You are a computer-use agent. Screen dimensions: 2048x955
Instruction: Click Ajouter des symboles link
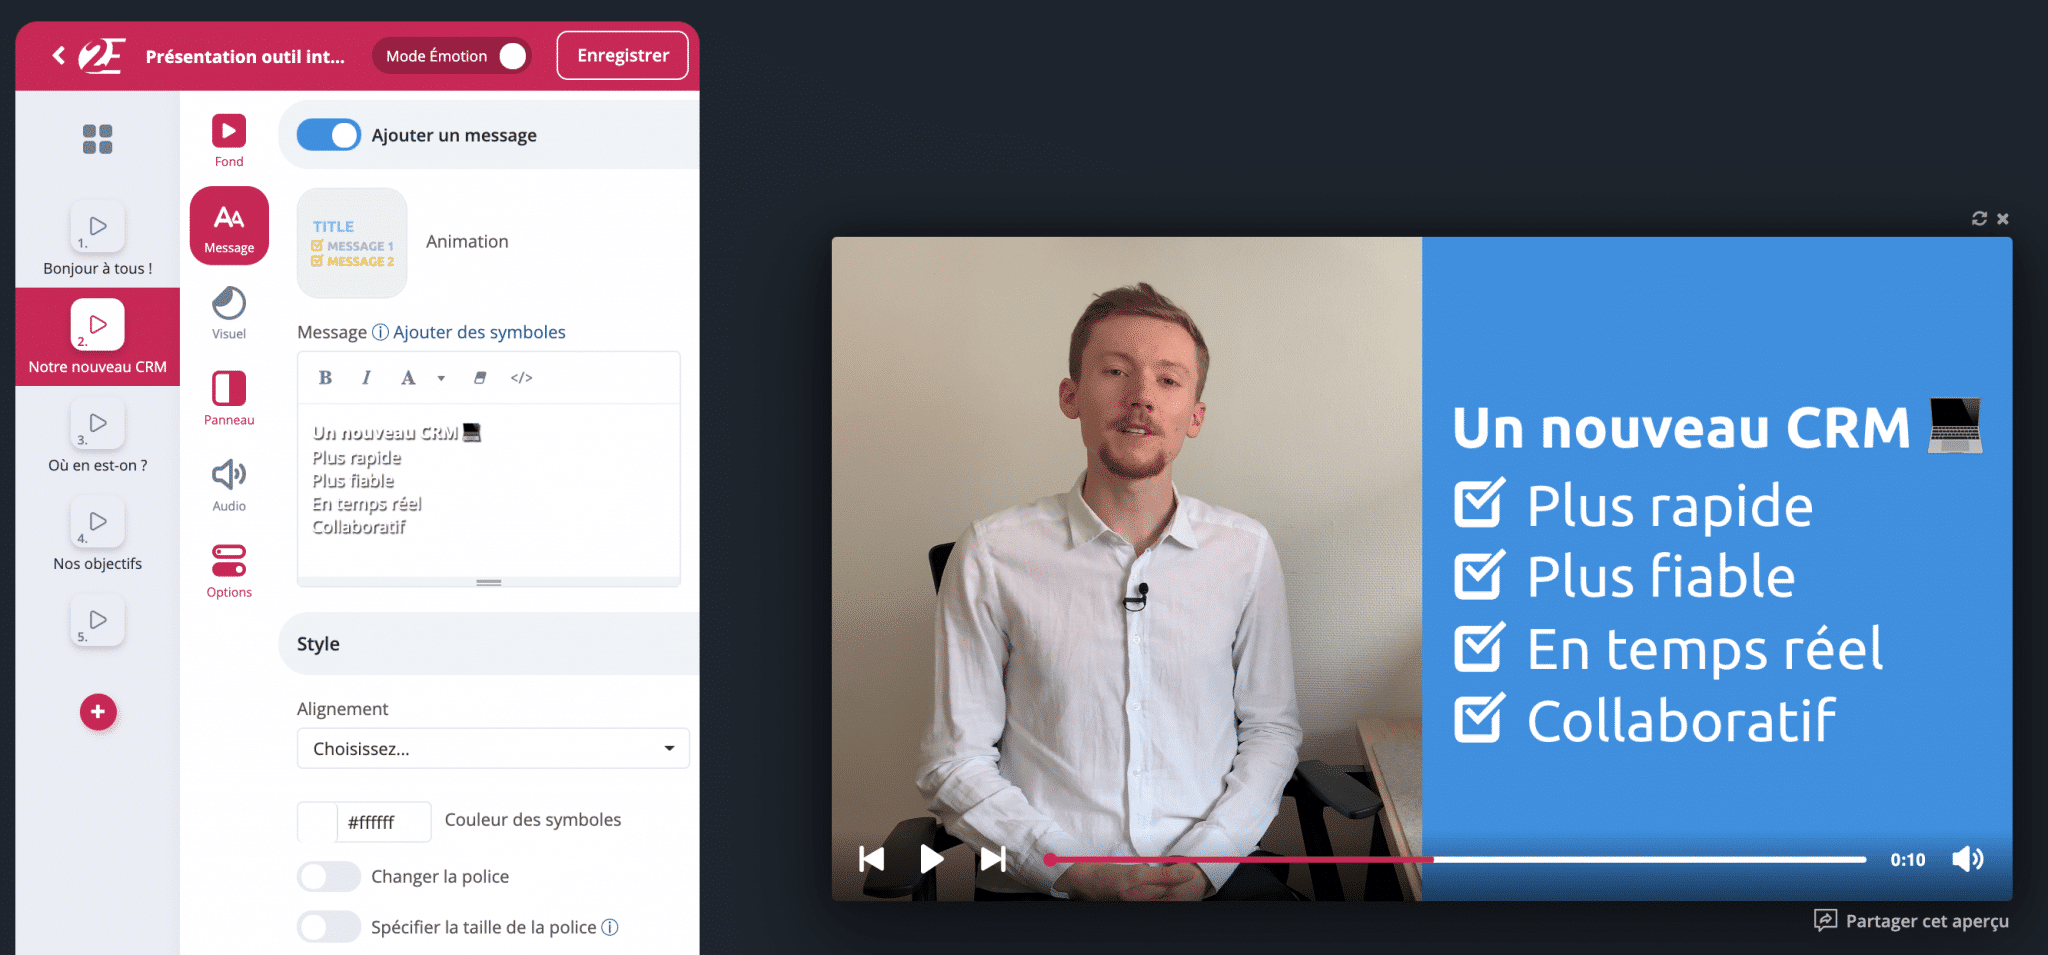click(479, 332)
